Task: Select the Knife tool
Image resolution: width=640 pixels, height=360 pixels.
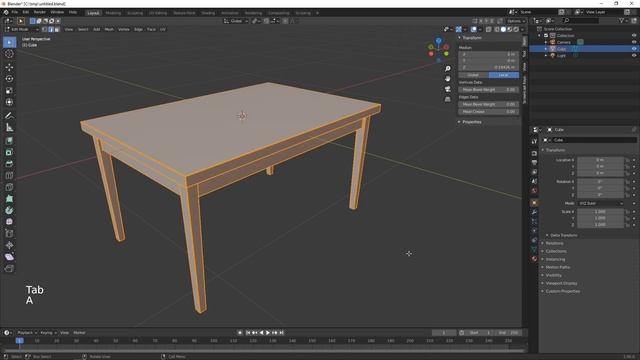Action: 9,187
